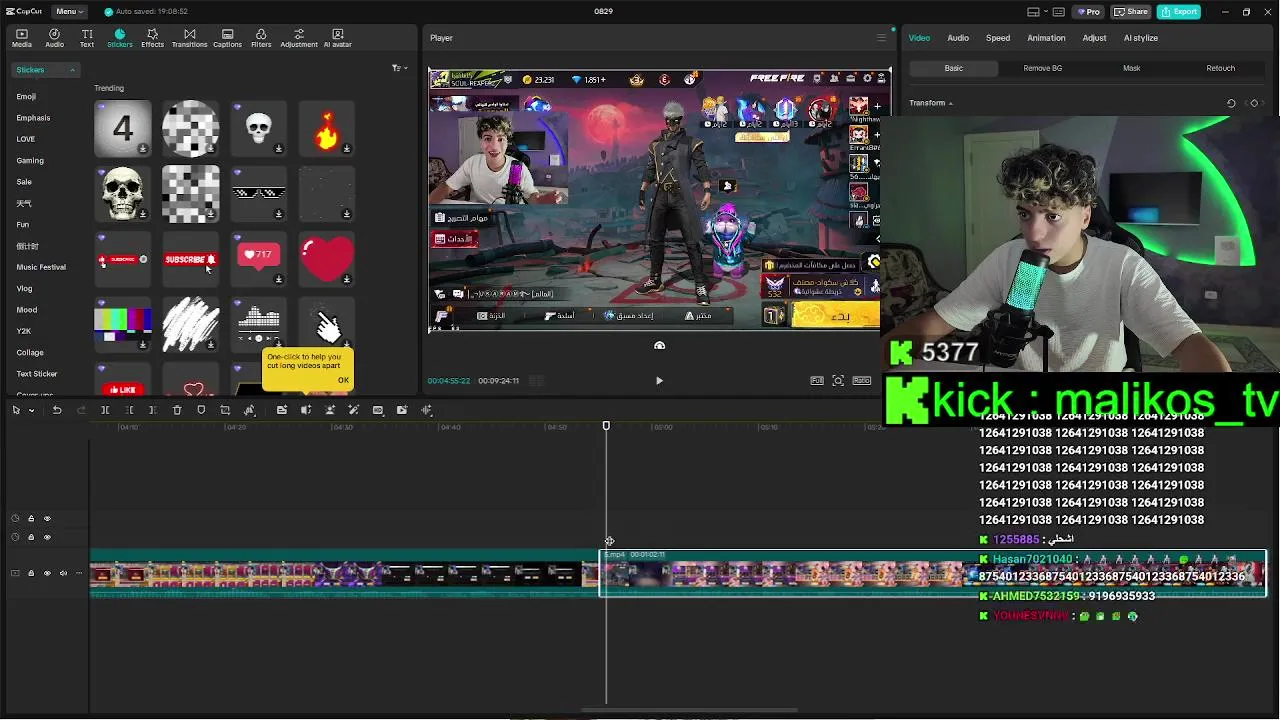This screenshot has height=720, width=1280.
Task: Switch to the Speed tab
Action: tap(998, 38)
